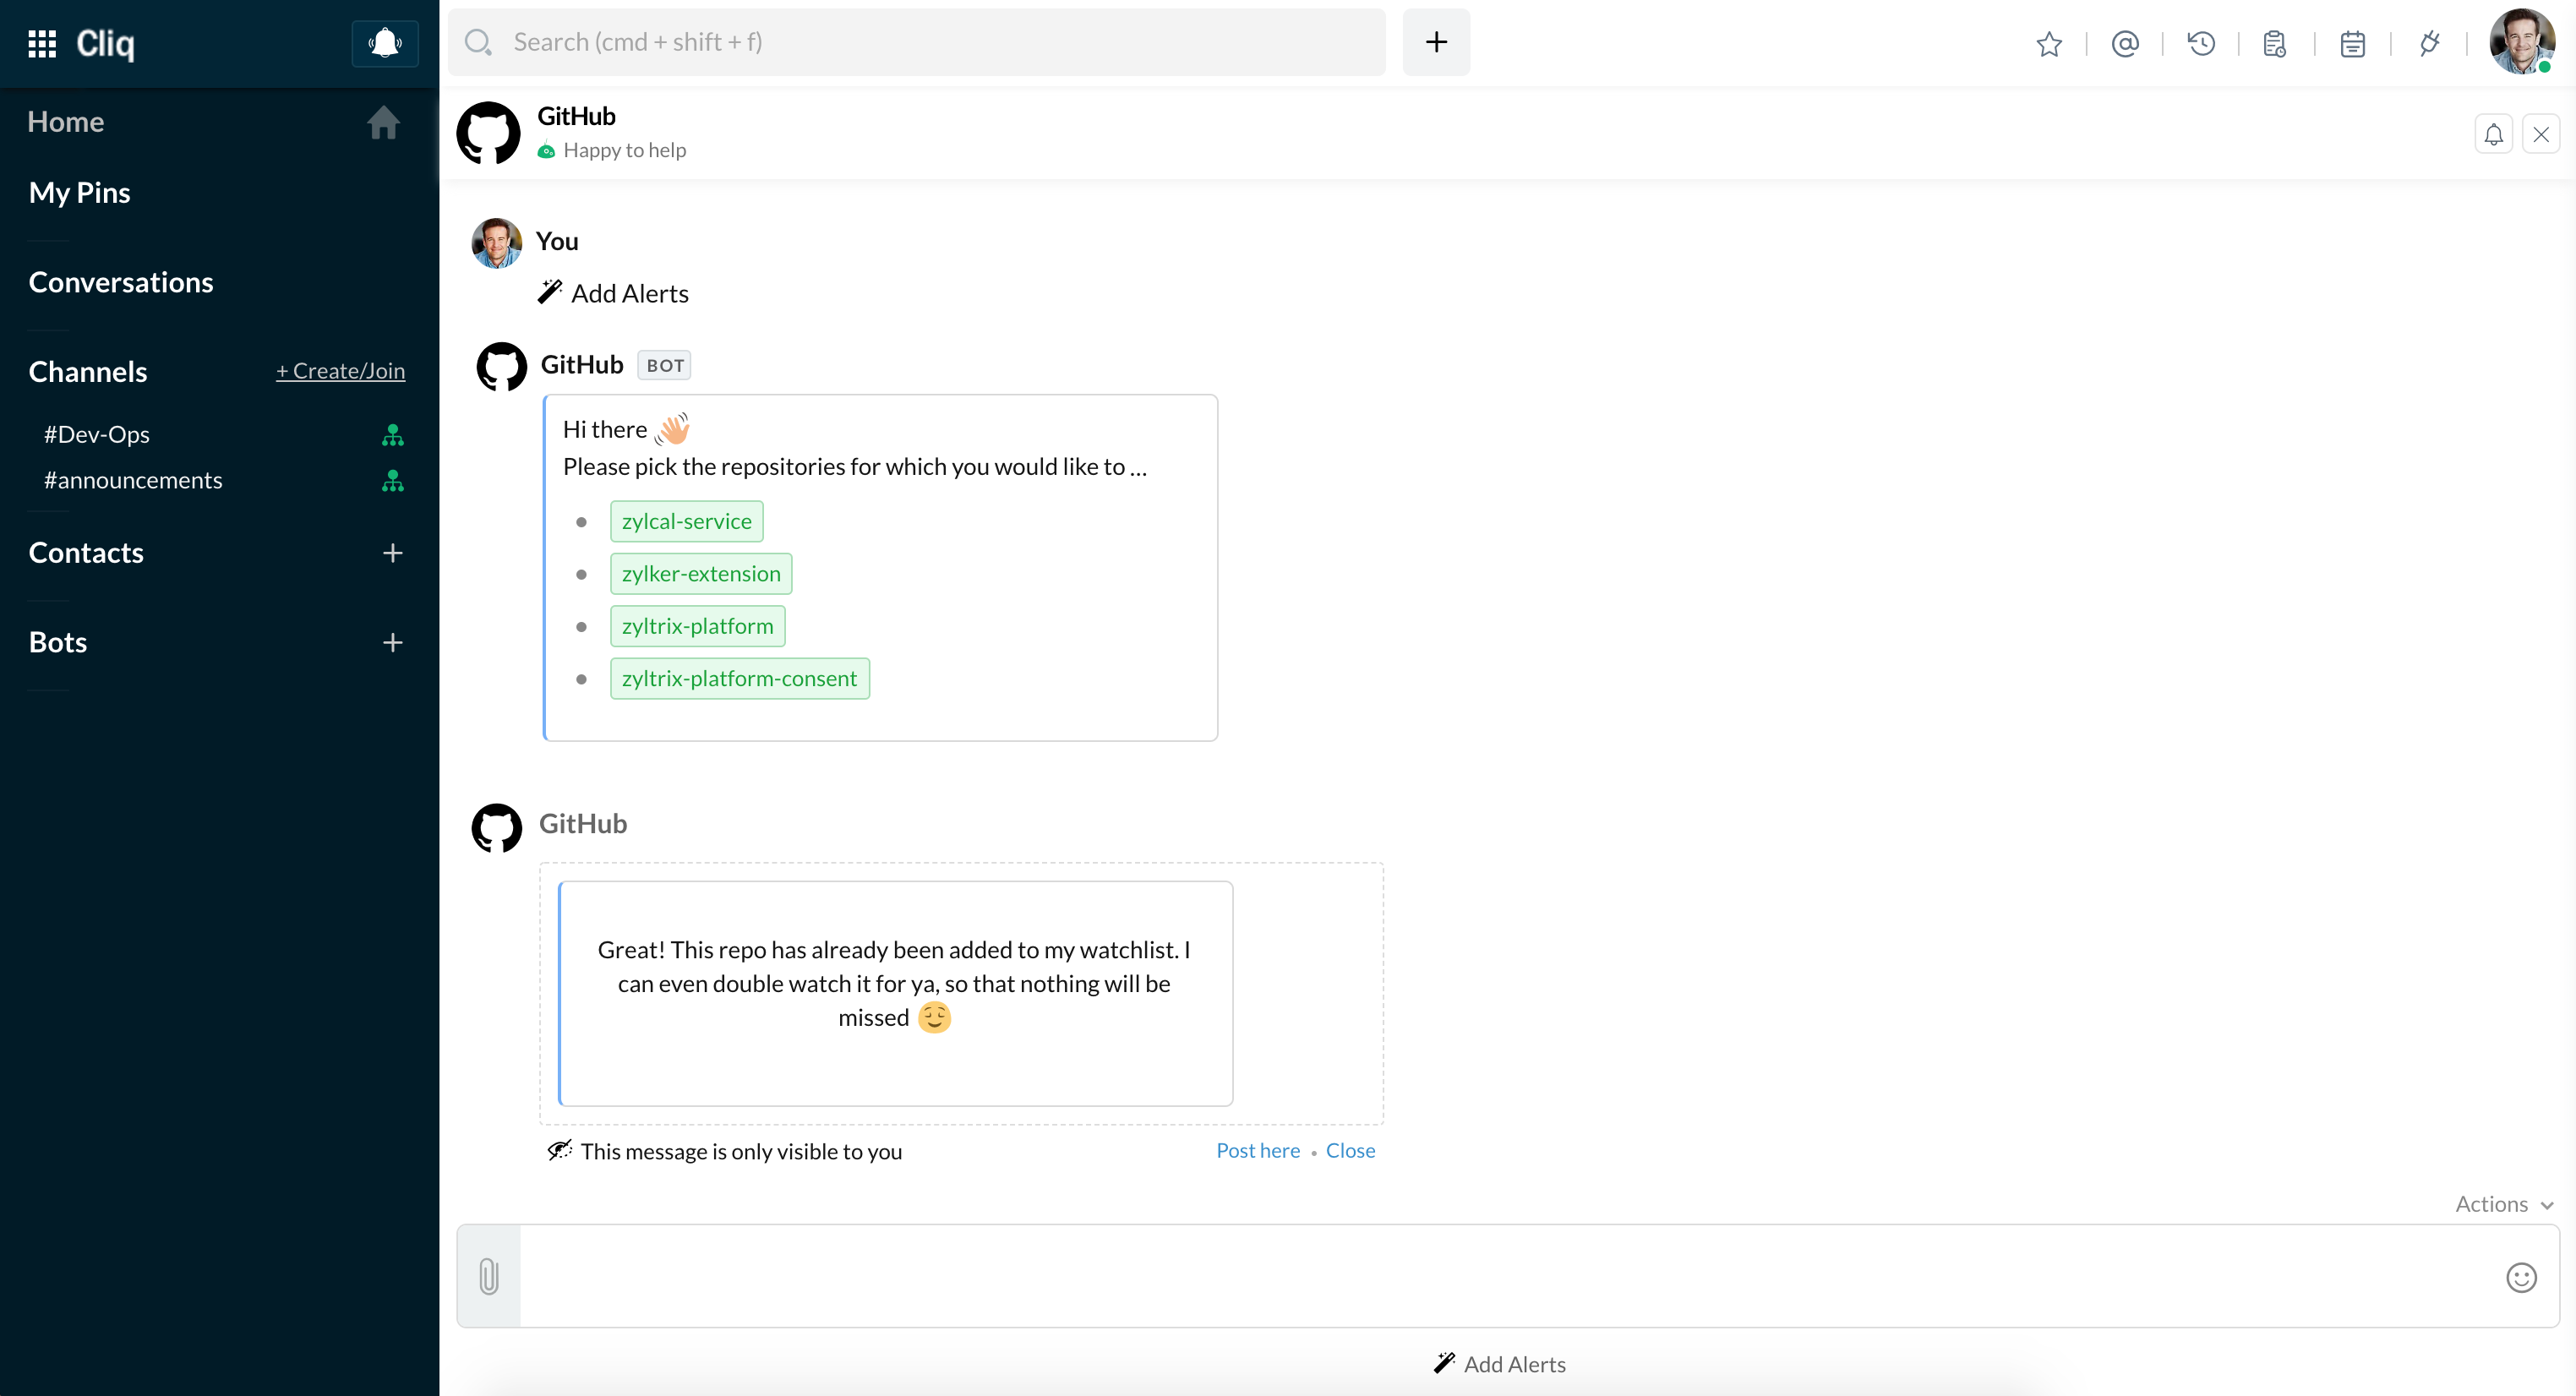
Task: Click the bottom Add Alerts suggestion
Action: pos(1500,1364)
